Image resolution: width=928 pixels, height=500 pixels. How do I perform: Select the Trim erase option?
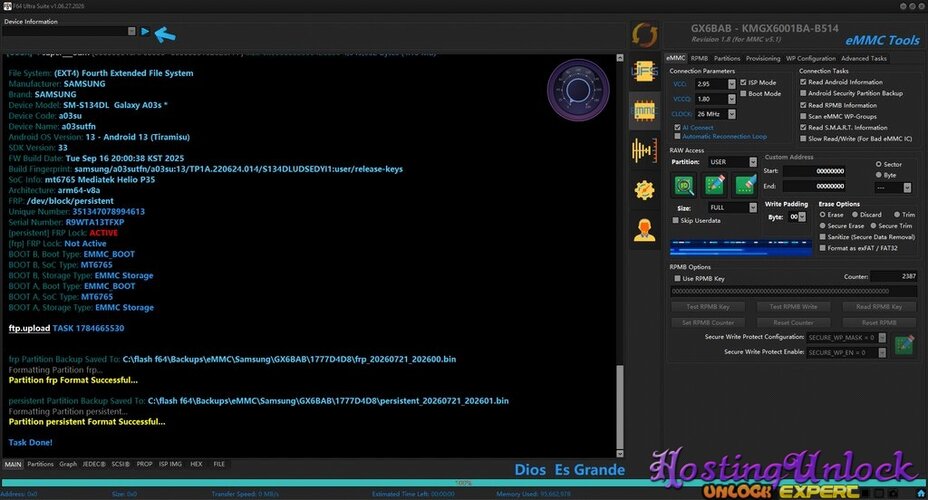897,214
